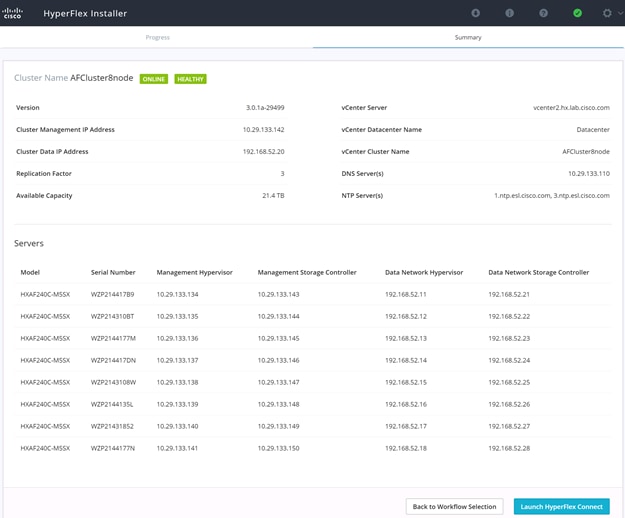Open the settings gear icon

(607, 13)
